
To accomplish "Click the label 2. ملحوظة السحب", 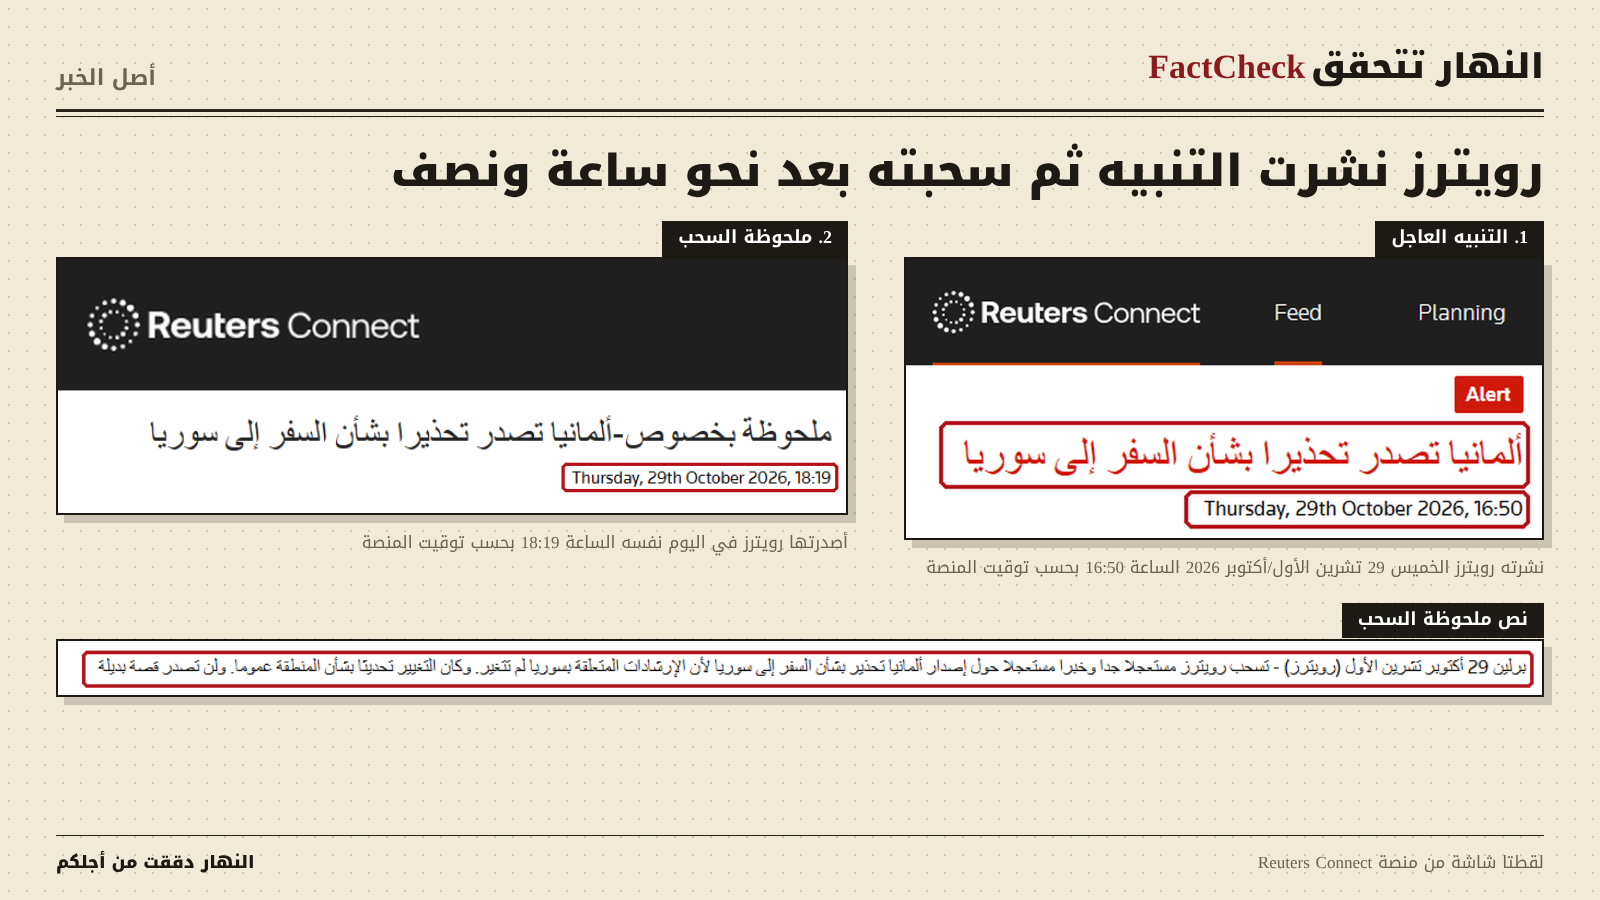I will pos(754,238).
